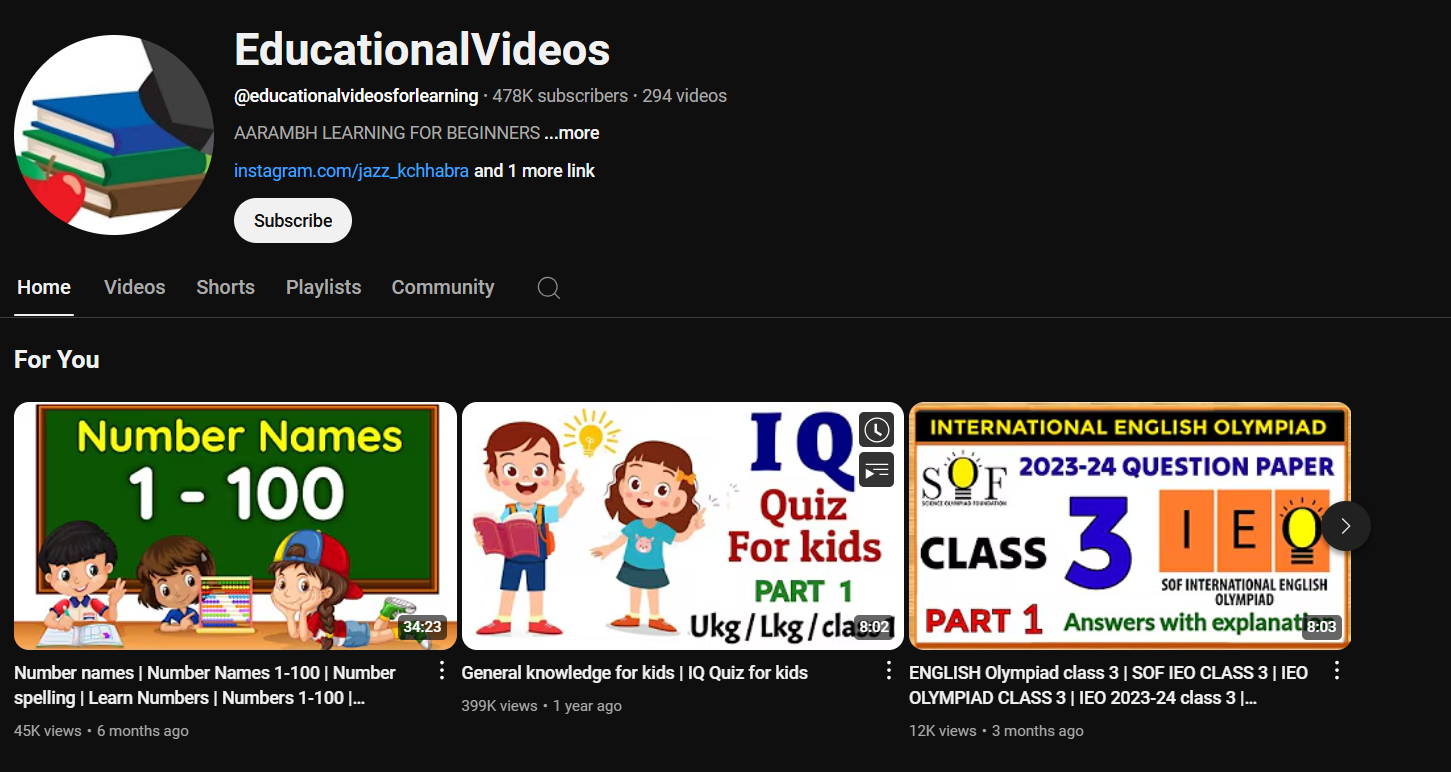Click the 8:02 duration badge
This screenshot has height=772, width=1451.
click(874, 627)
